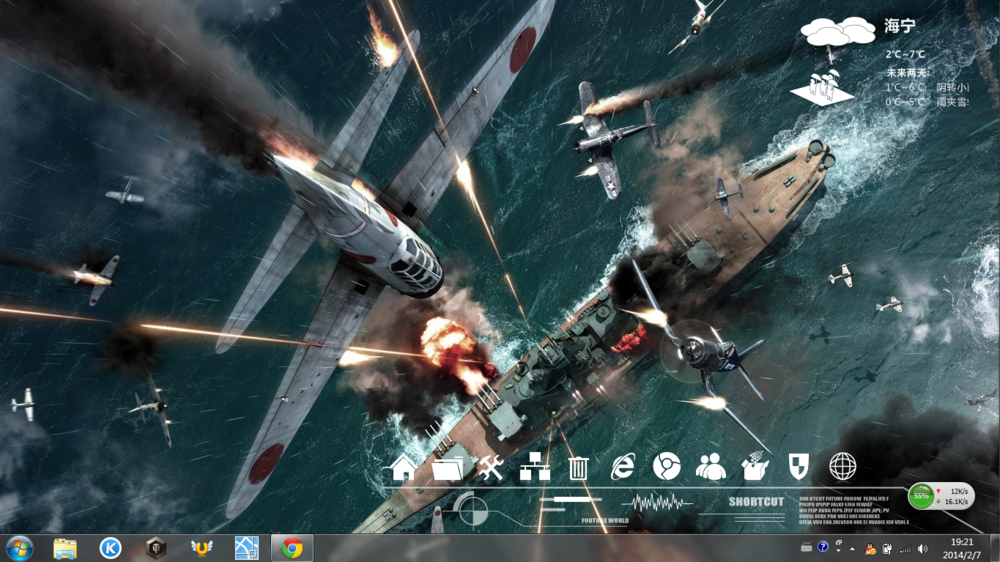This screenshot has height=562, width=1000.
Task: Click the cloud weather icon in widget
Action: [x=838, y=32]
